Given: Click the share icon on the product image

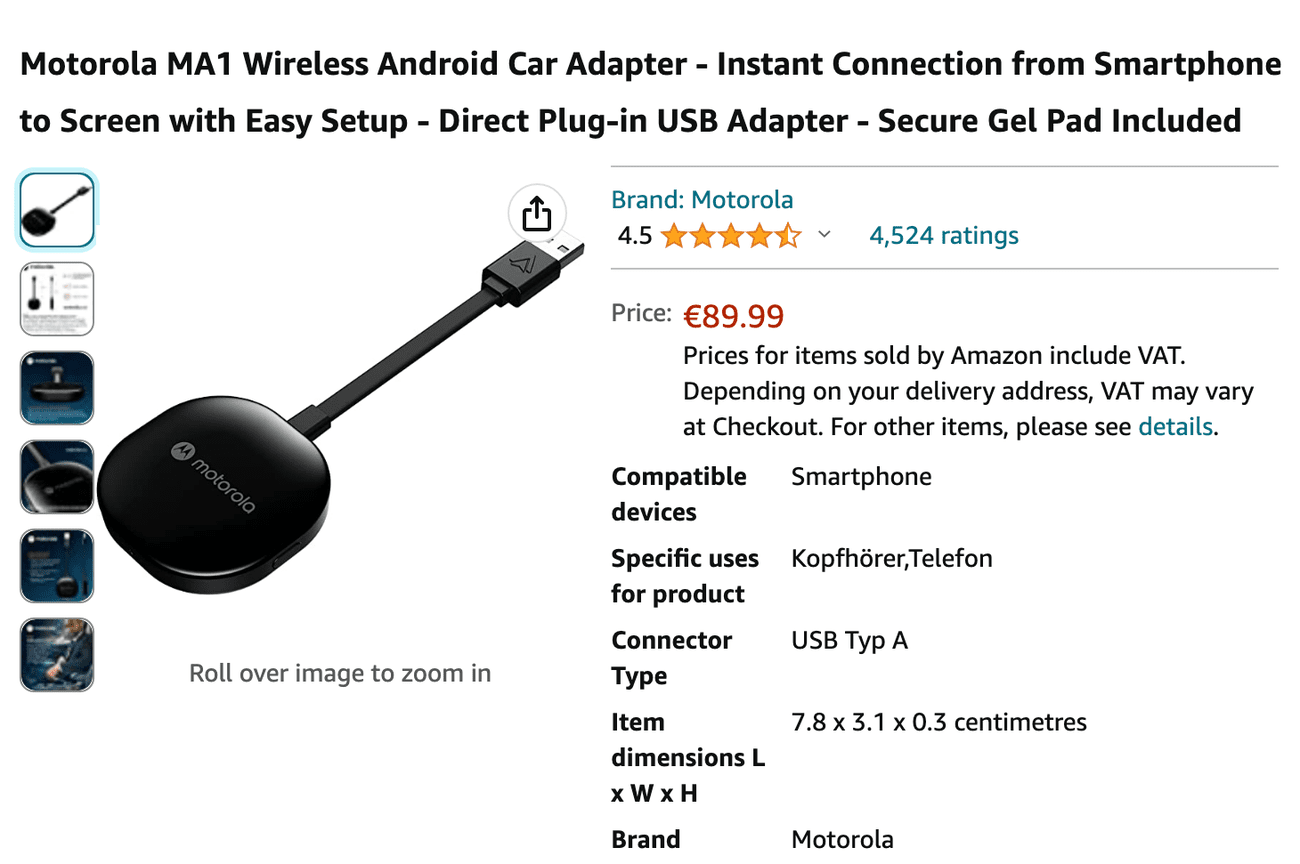Looking at the screenshot, I should point(537,213).
